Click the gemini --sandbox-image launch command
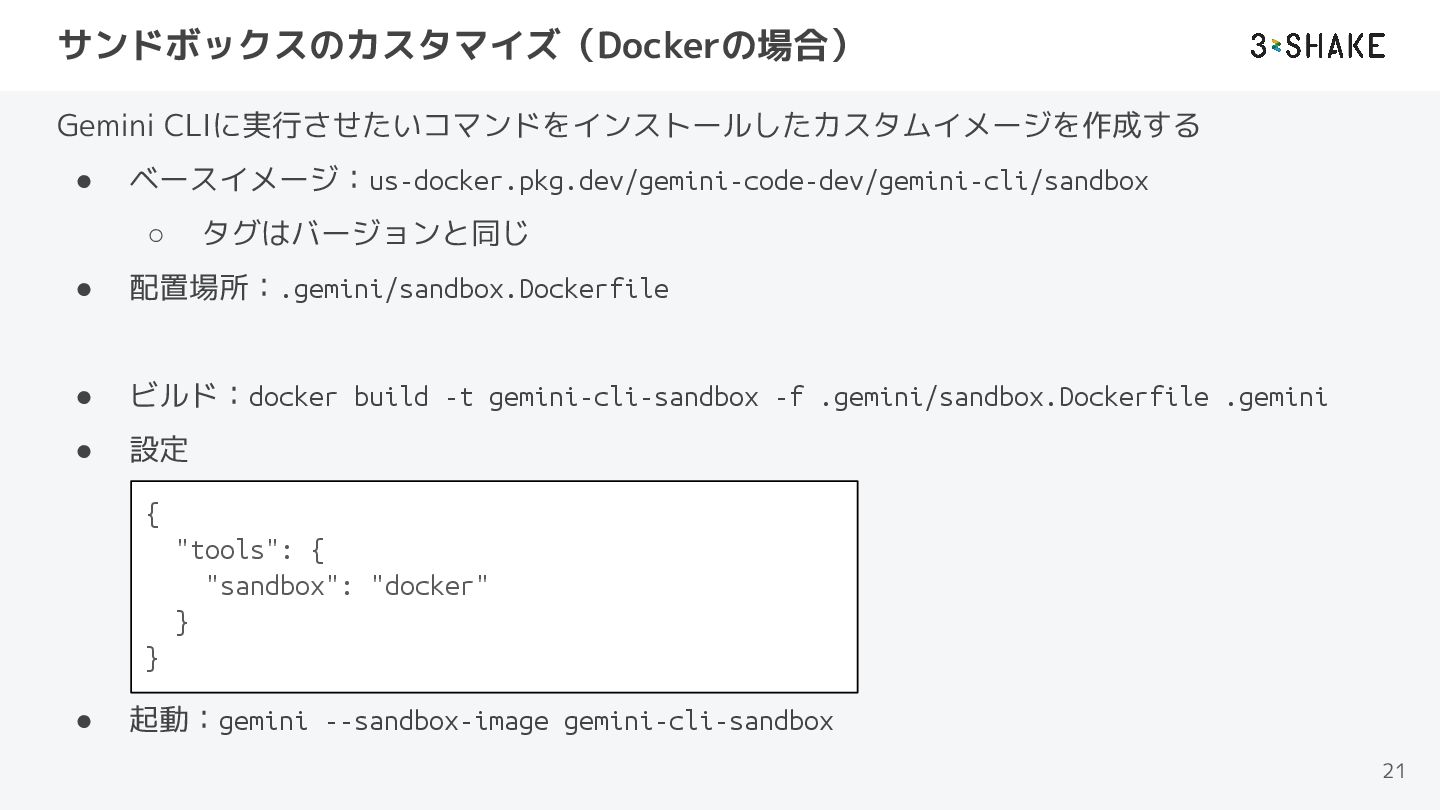 [525, 721]
